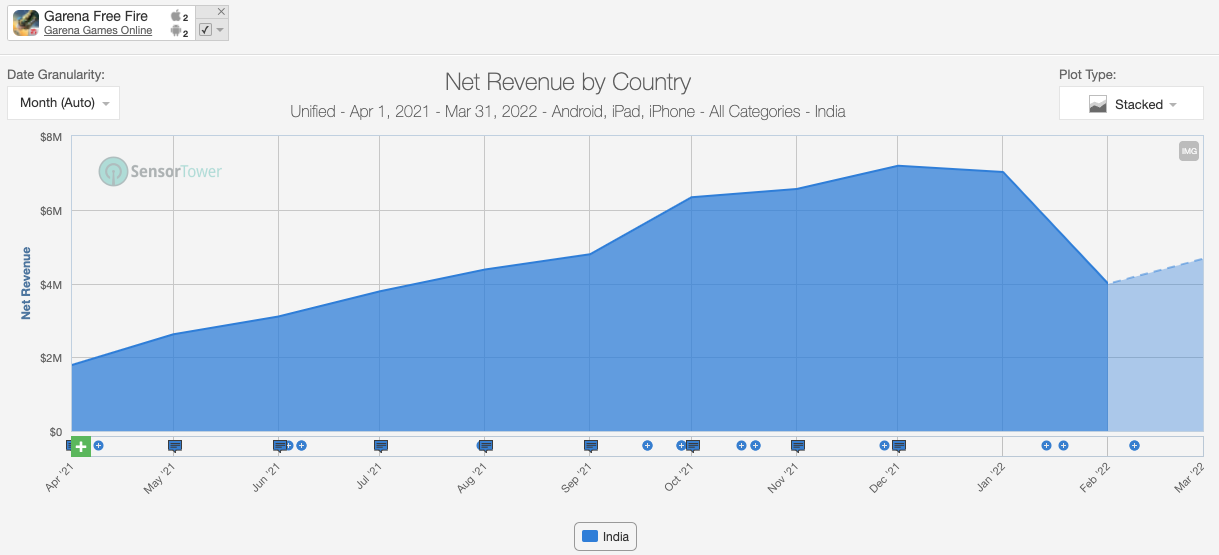Open the Oct '21 comment marker
The width and height of the screenshot is (1219, 555).
(x=693, y=446)
